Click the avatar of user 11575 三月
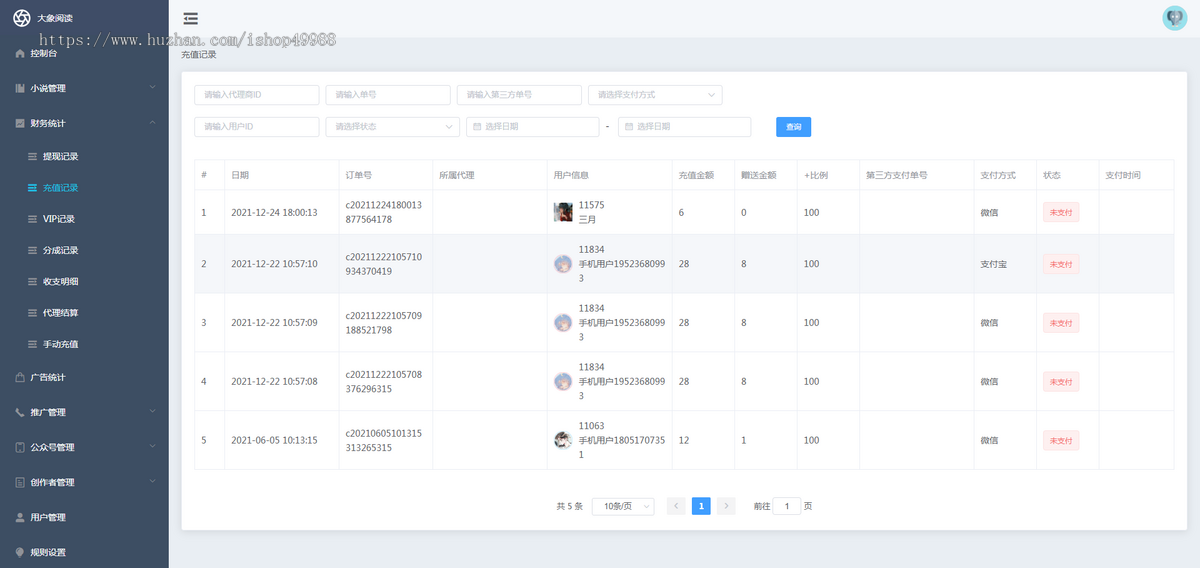Viewport: 1200px width, 568px height. [x=563, y=212]
